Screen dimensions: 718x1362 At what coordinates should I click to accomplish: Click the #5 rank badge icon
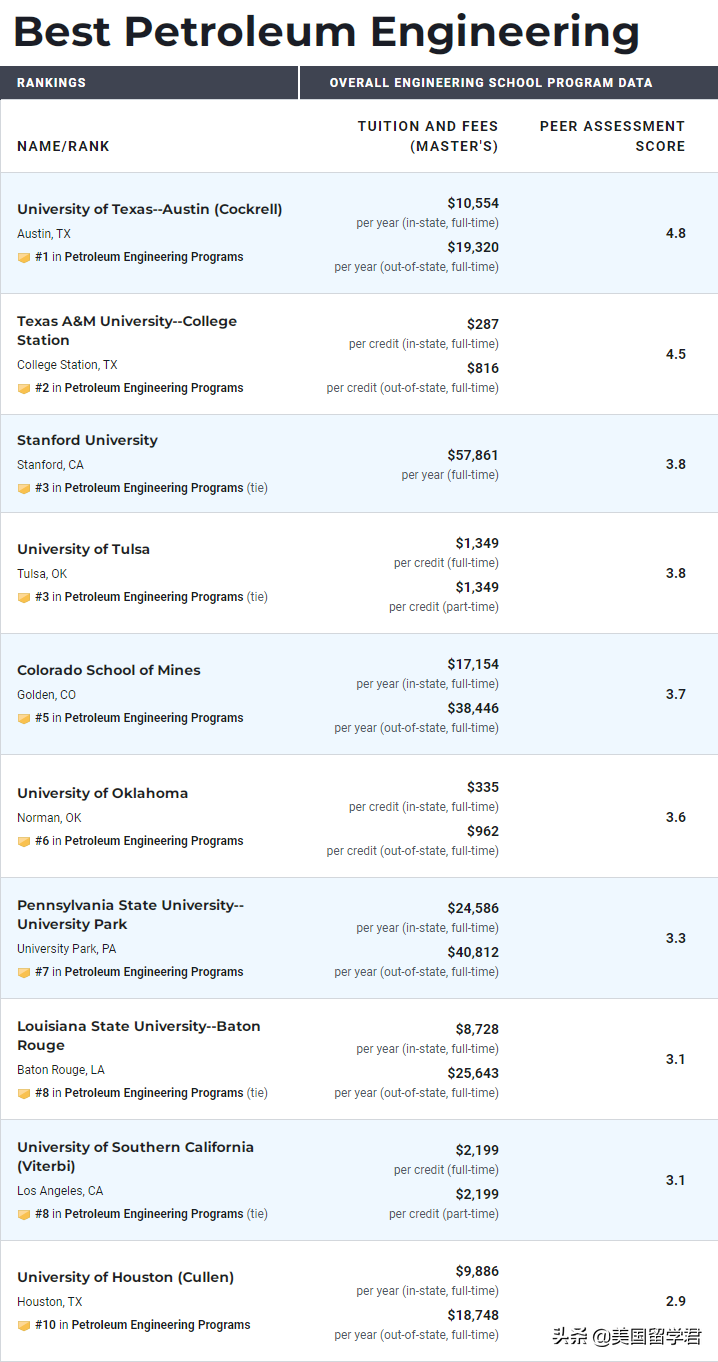[x=24, y=719]
